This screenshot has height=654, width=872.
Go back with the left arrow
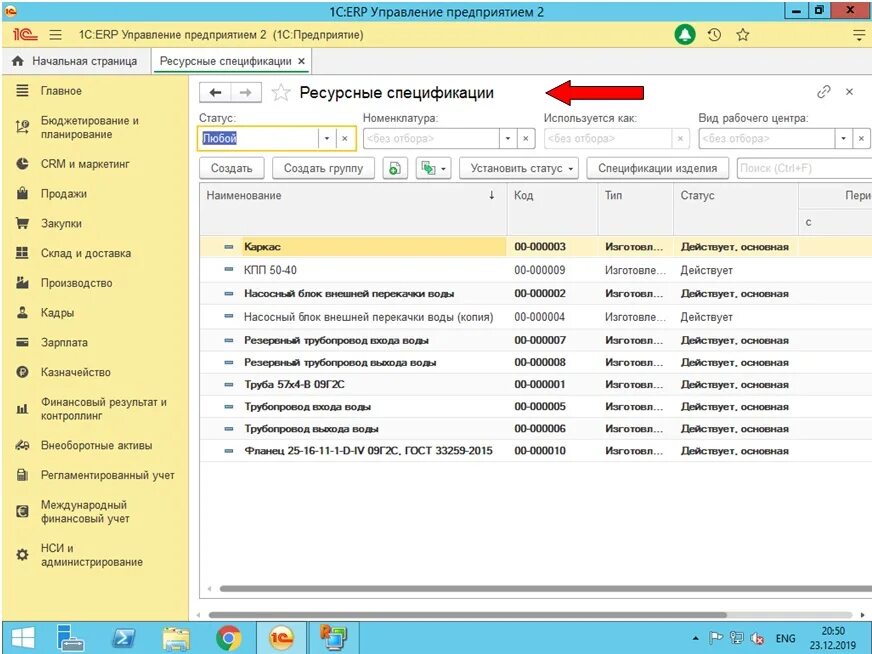tap(215, 92)
